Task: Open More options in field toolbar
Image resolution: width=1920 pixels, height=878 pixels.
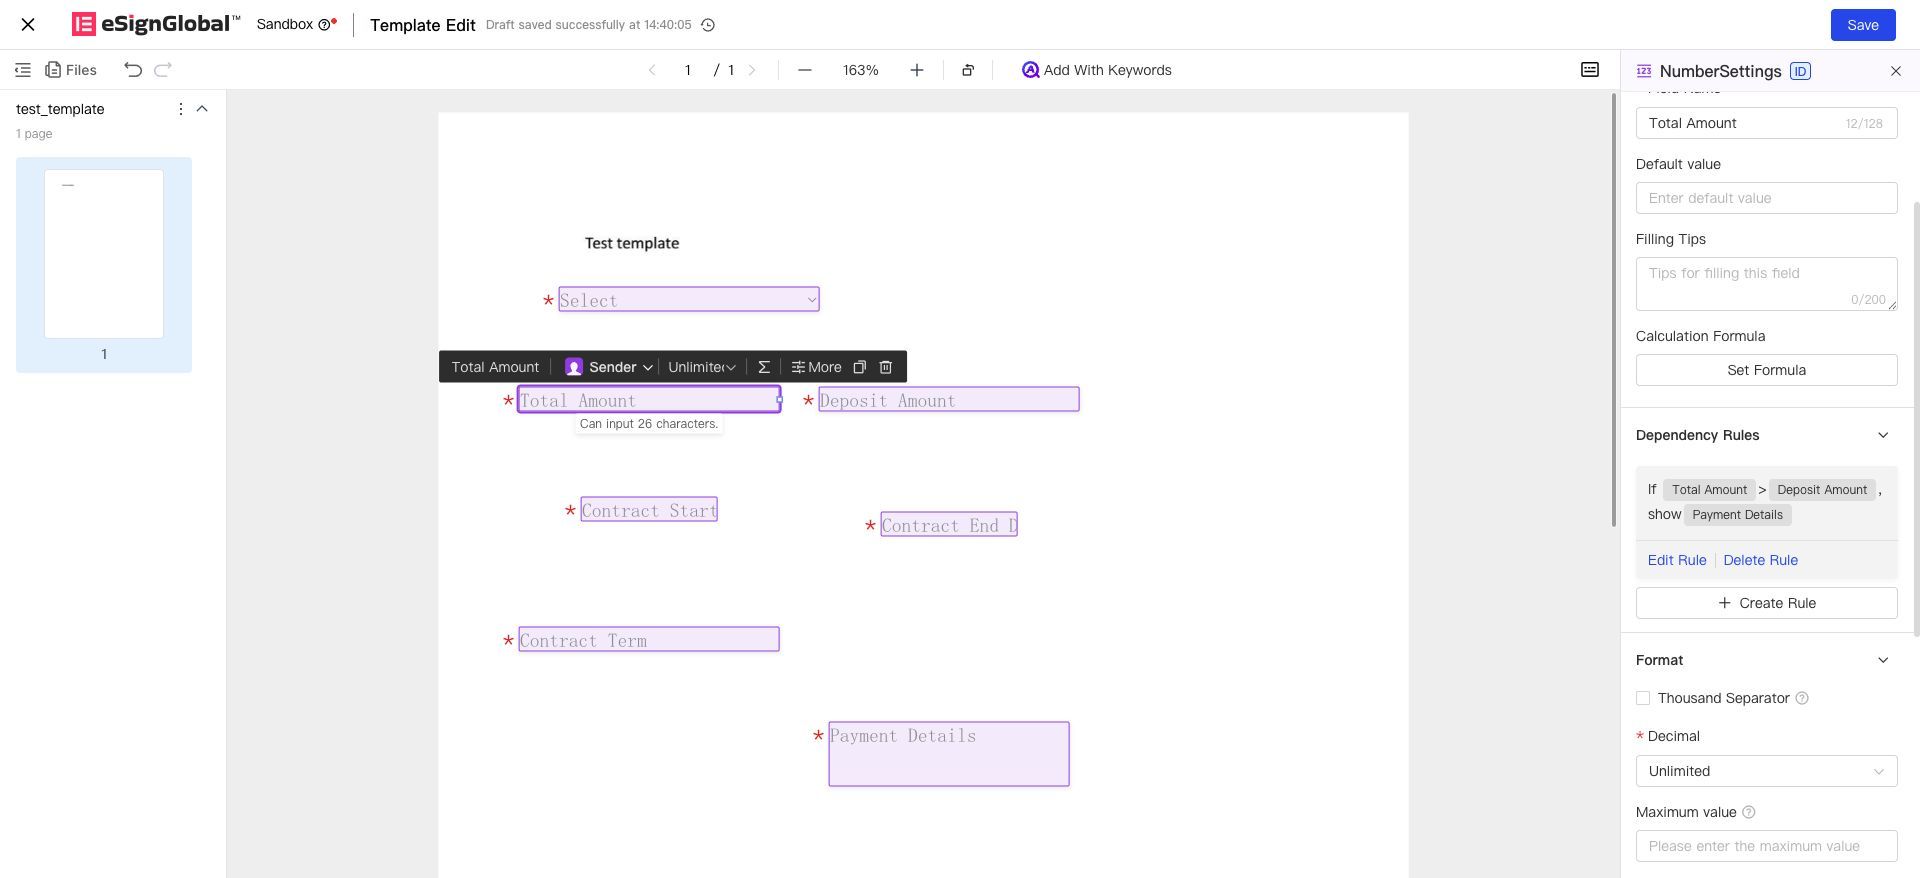Action: coord(816,367)
